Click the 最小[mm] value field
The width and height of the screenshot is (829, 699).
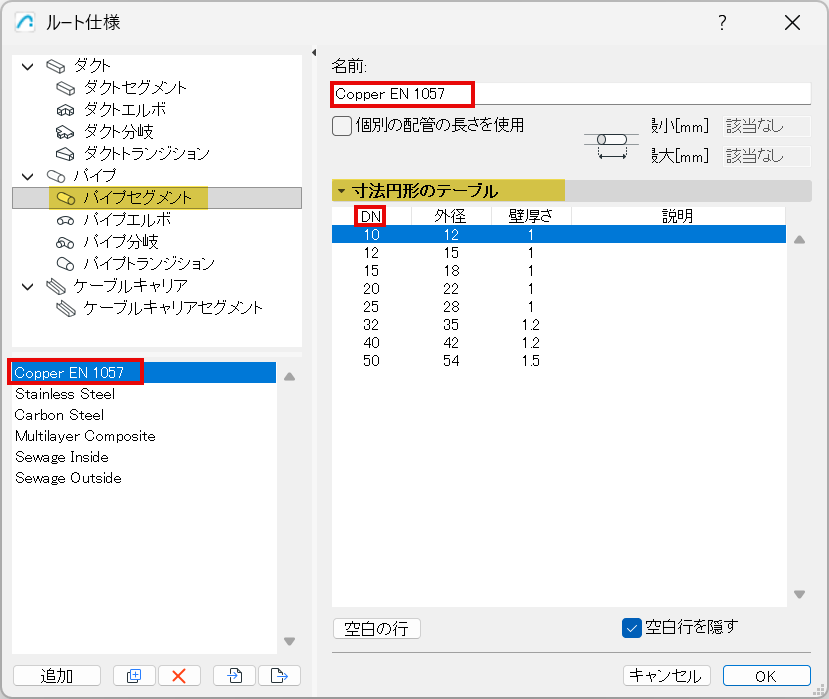pos(766,126)
